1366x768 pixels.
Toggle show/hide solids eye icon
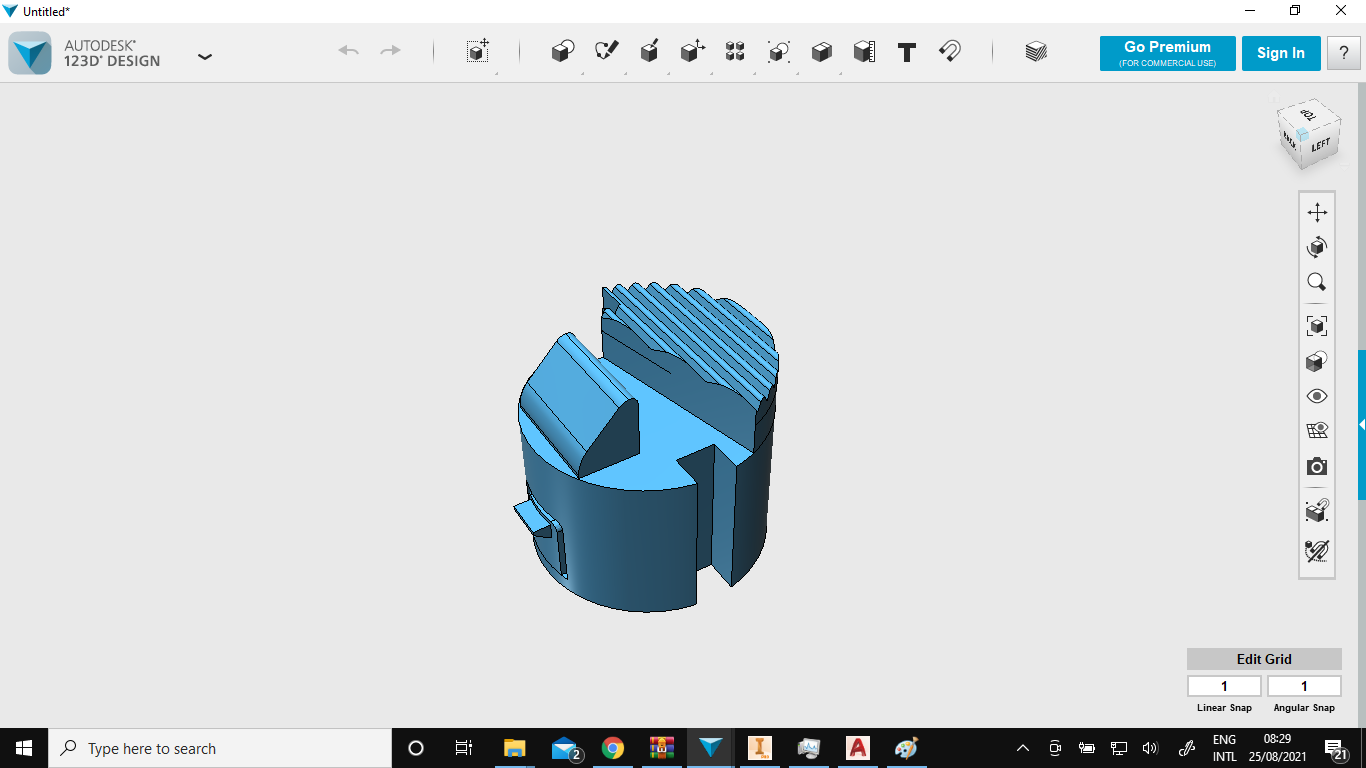(1317, 396)
